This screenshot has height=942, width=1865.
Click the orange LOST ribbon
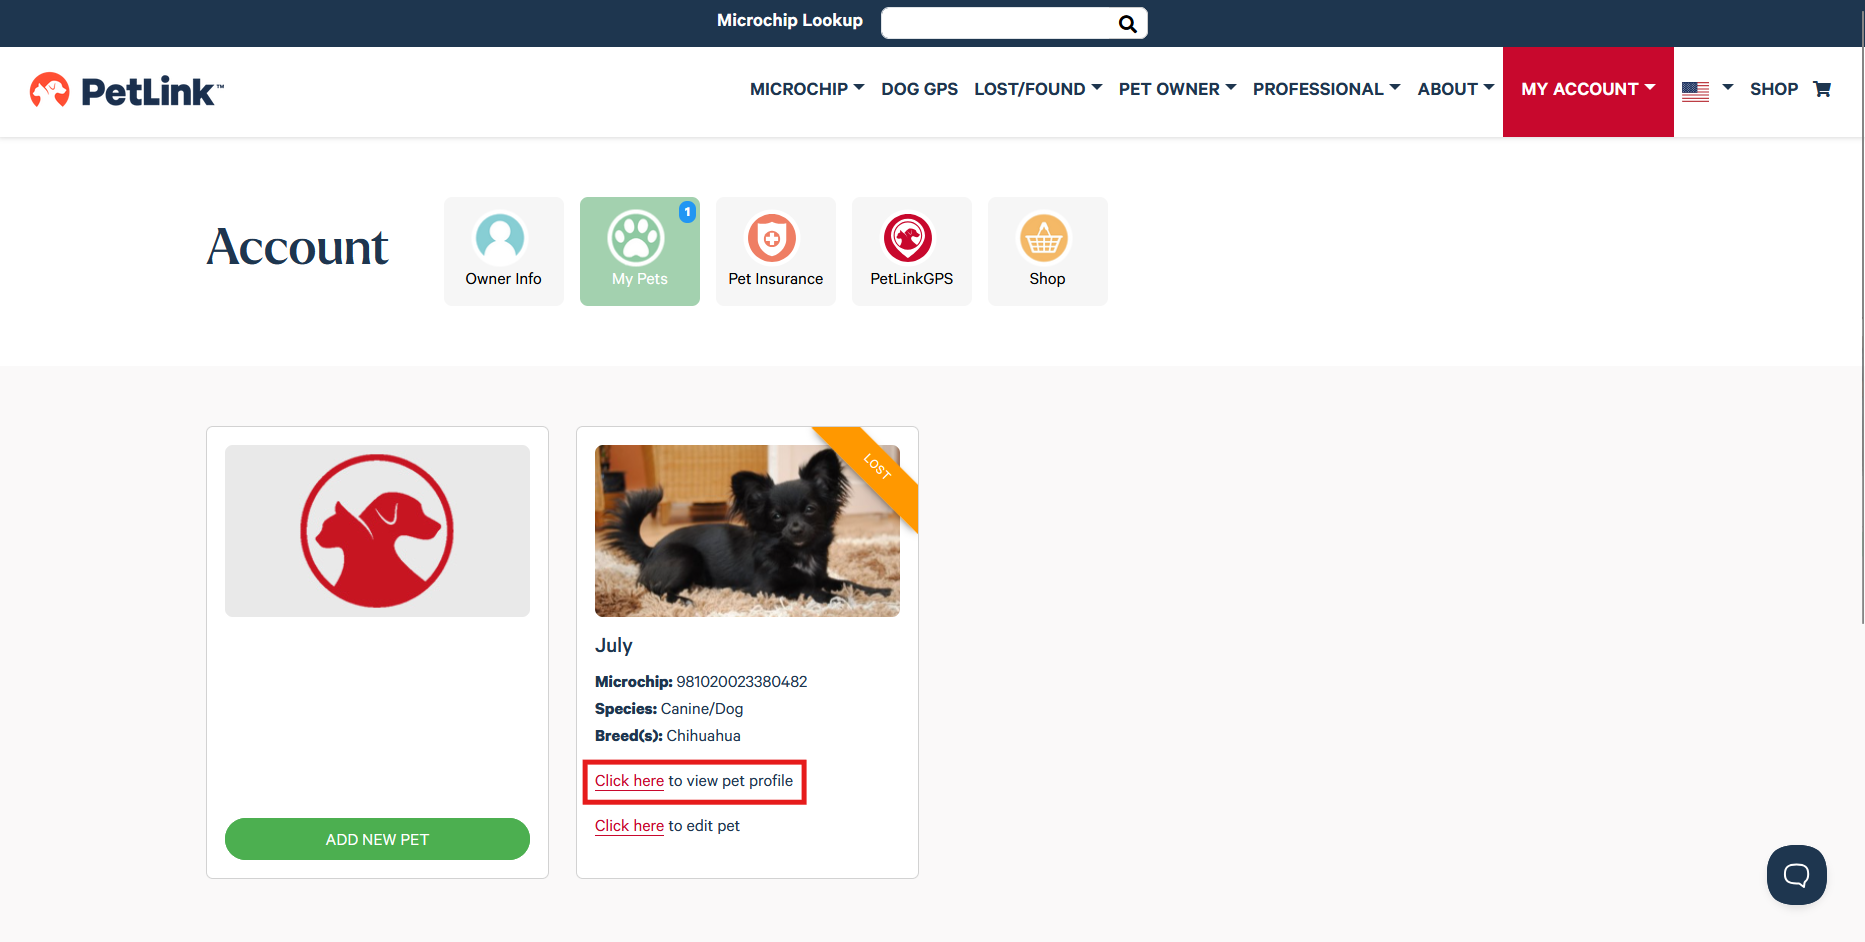[x=875, y=468]
